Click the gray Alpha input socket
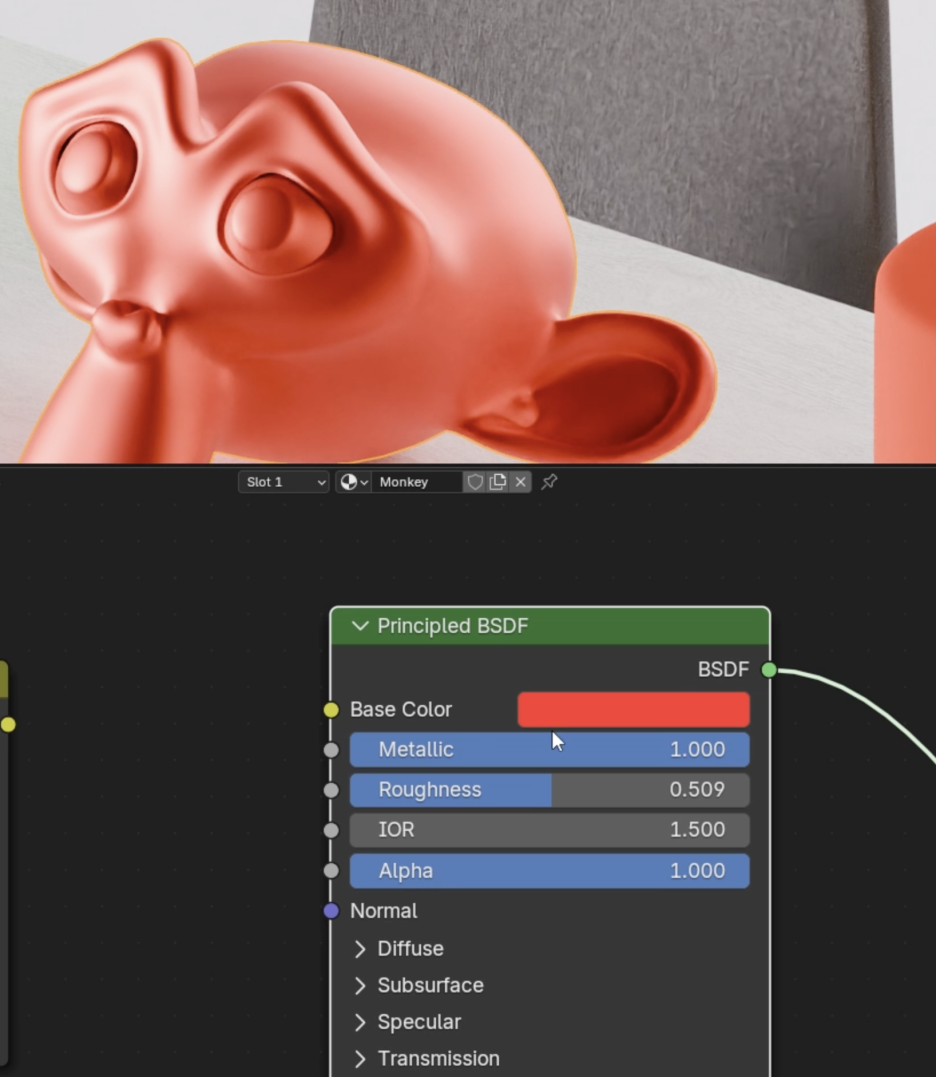936x1077 pixels. click(331, 871)
